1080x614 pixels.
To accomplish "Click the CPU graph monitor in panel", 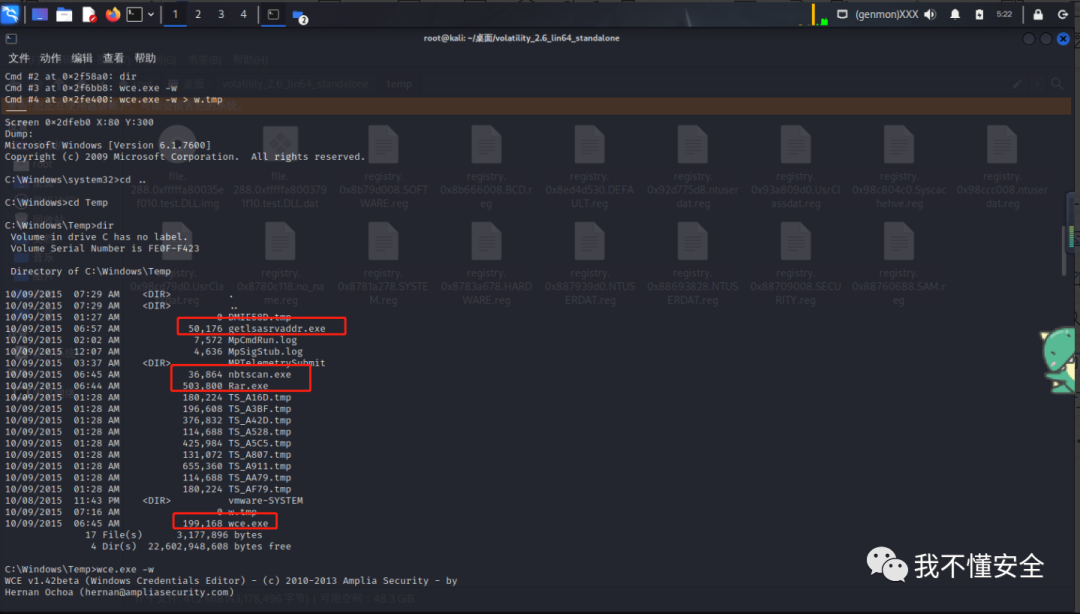I will point(815,14).
